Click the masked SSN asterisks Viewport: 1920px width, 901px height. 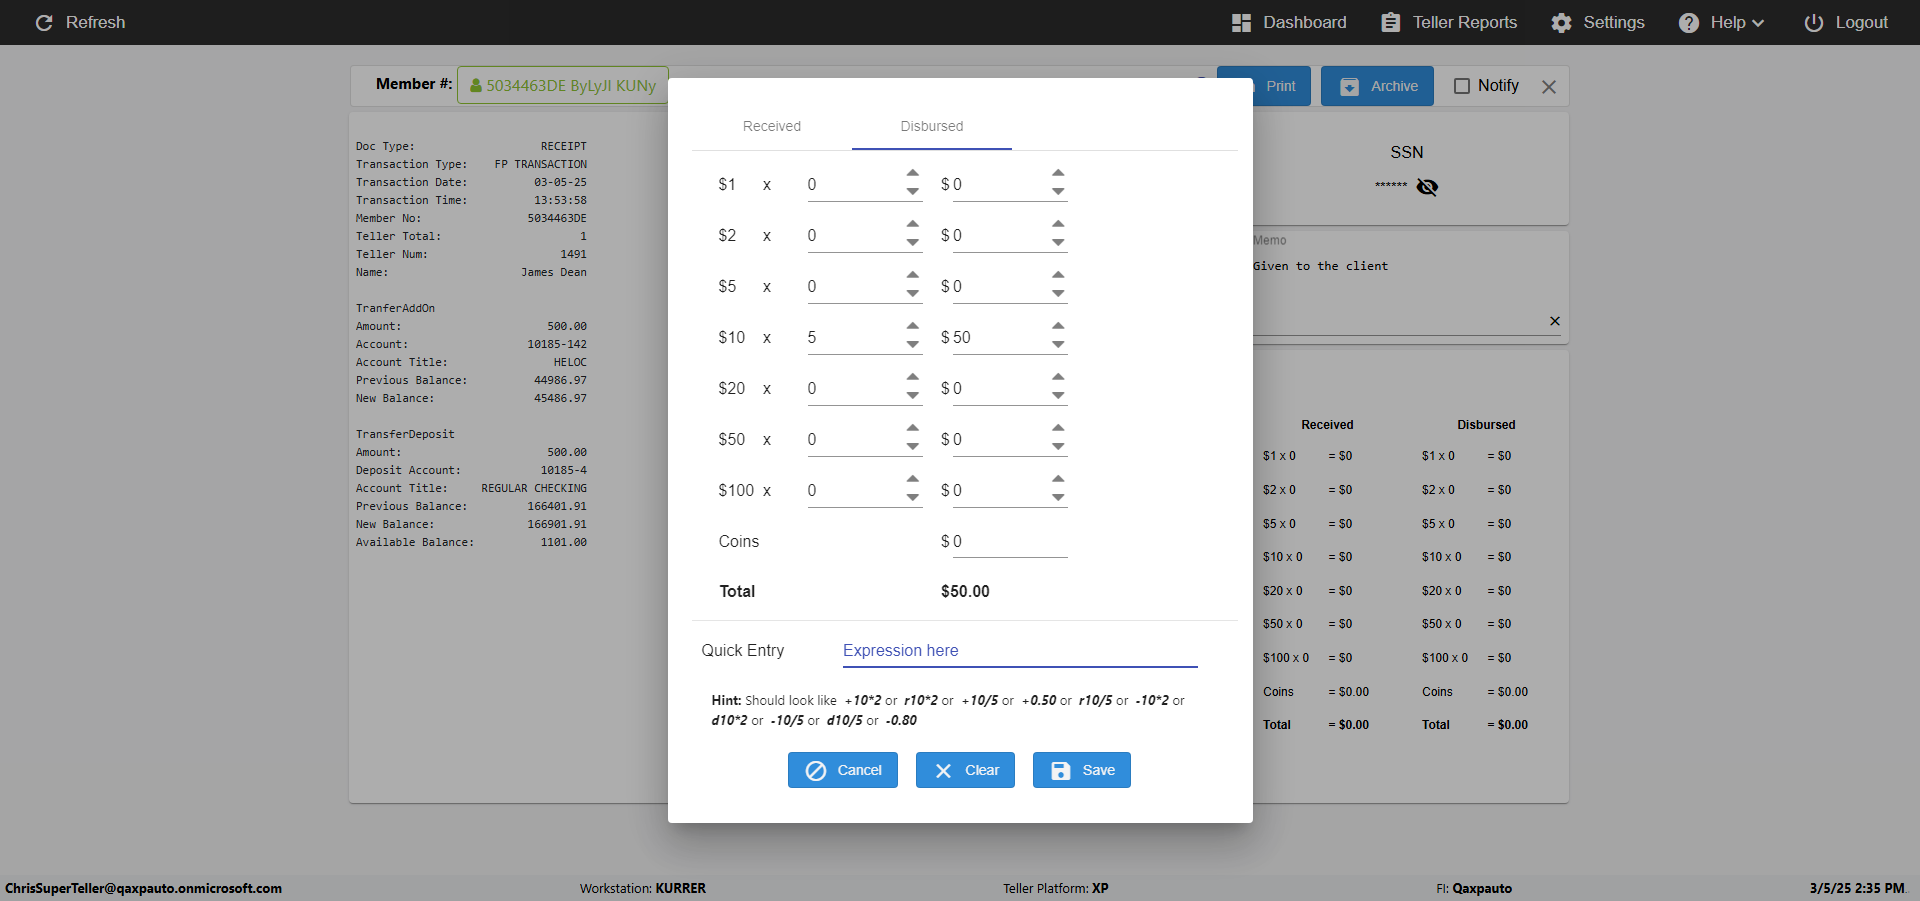[x=1391, y=185]
